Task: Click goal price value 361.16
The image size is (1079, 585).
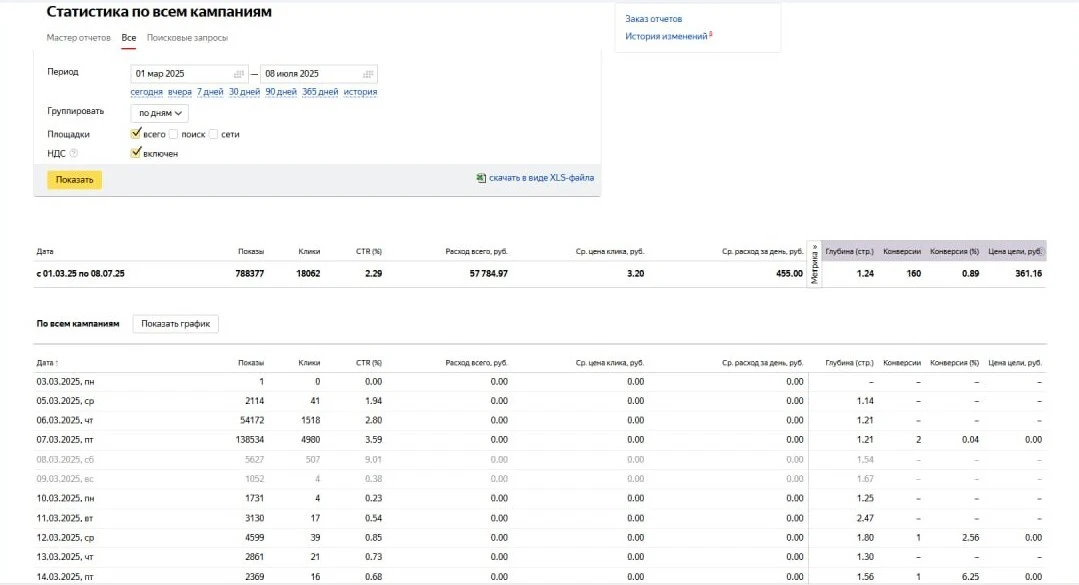Action: pos(1029,273)
